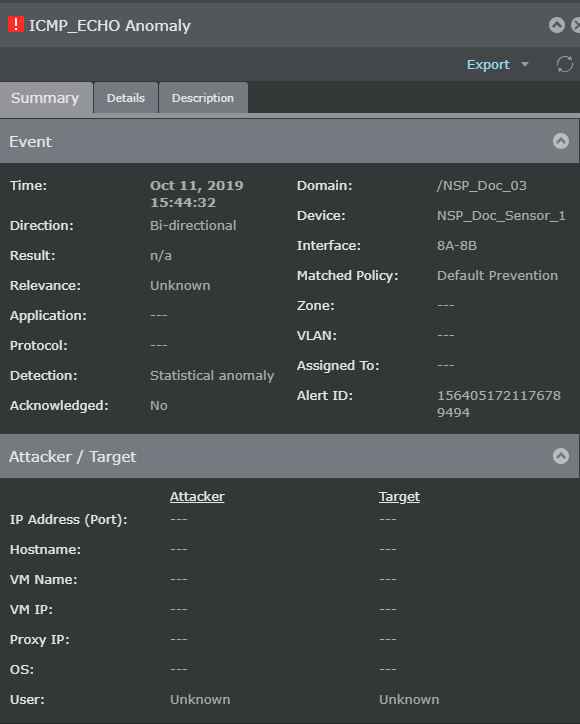Select the 8A-8B interface value
Image resolution: width=580 pixels, height=724 pixels.
[457, 245]
